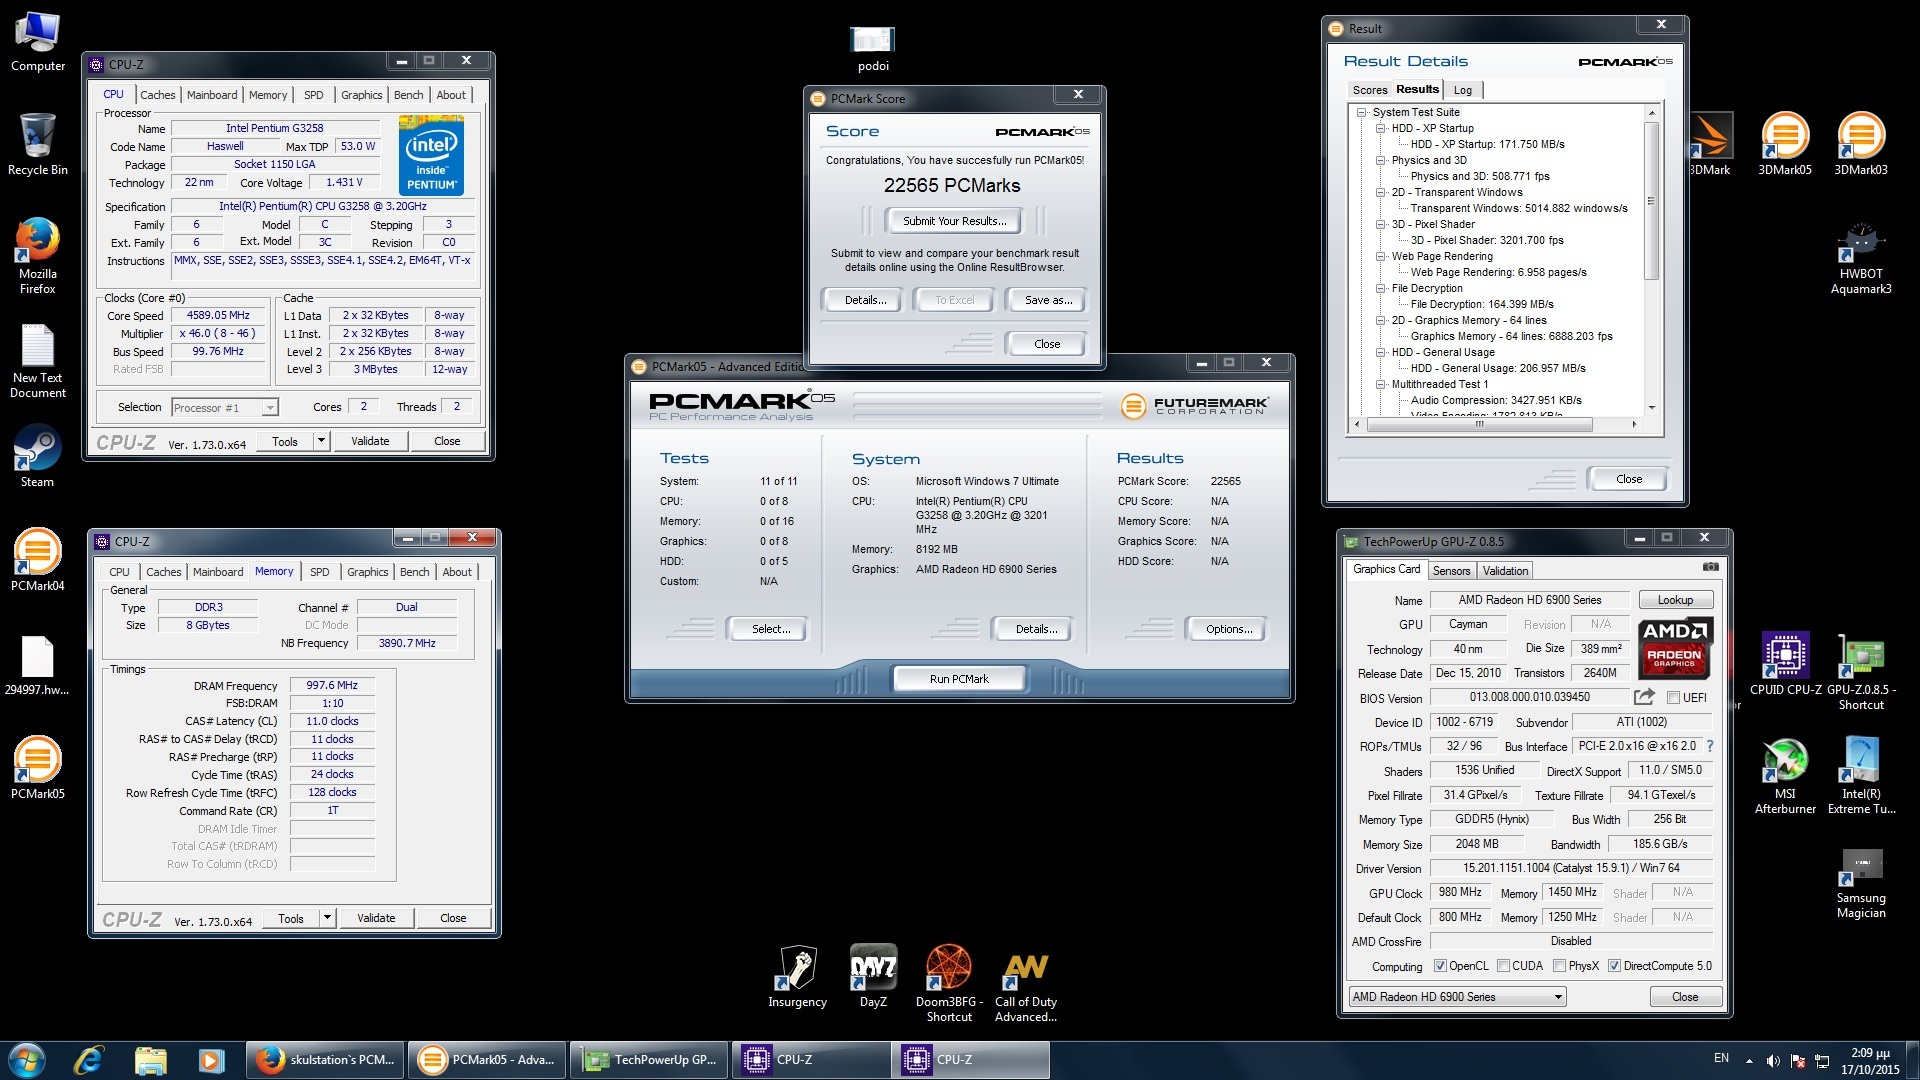Screen dimensions: 1920x1080
Task: Toggle the UEFI checkbox in GPU-Z
Action: (x=1673, y=698)
